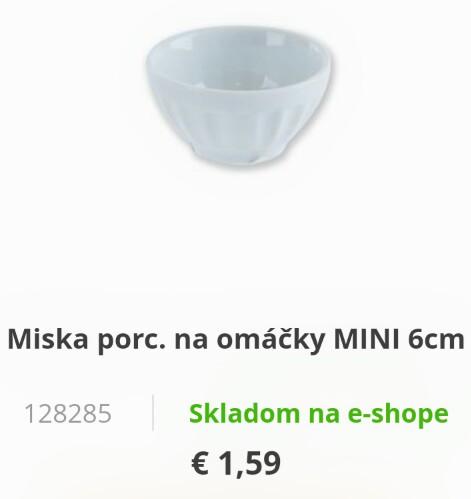Click the € 1,59 price
This screenshot has width=471, height=499.
point(236,463)
